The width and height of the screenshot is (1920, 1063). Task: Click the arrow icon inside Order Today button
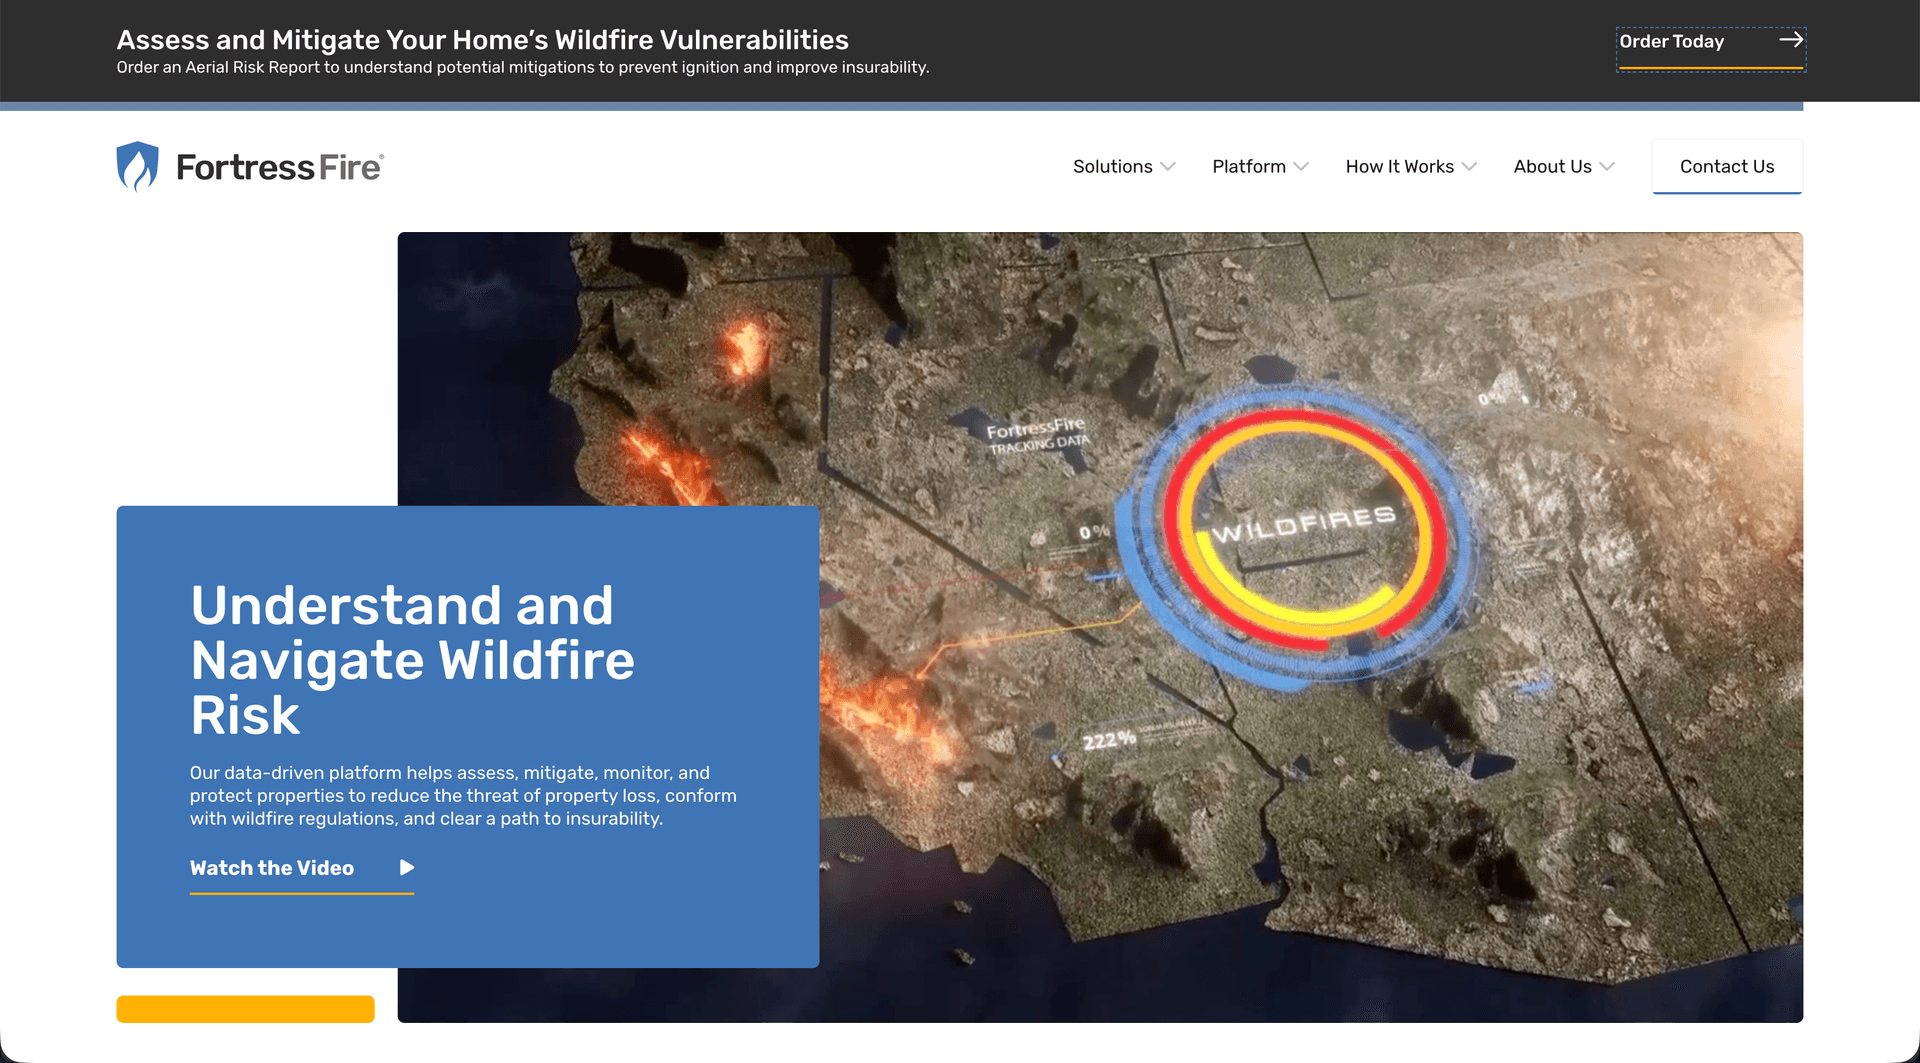tap(1792, 40)
